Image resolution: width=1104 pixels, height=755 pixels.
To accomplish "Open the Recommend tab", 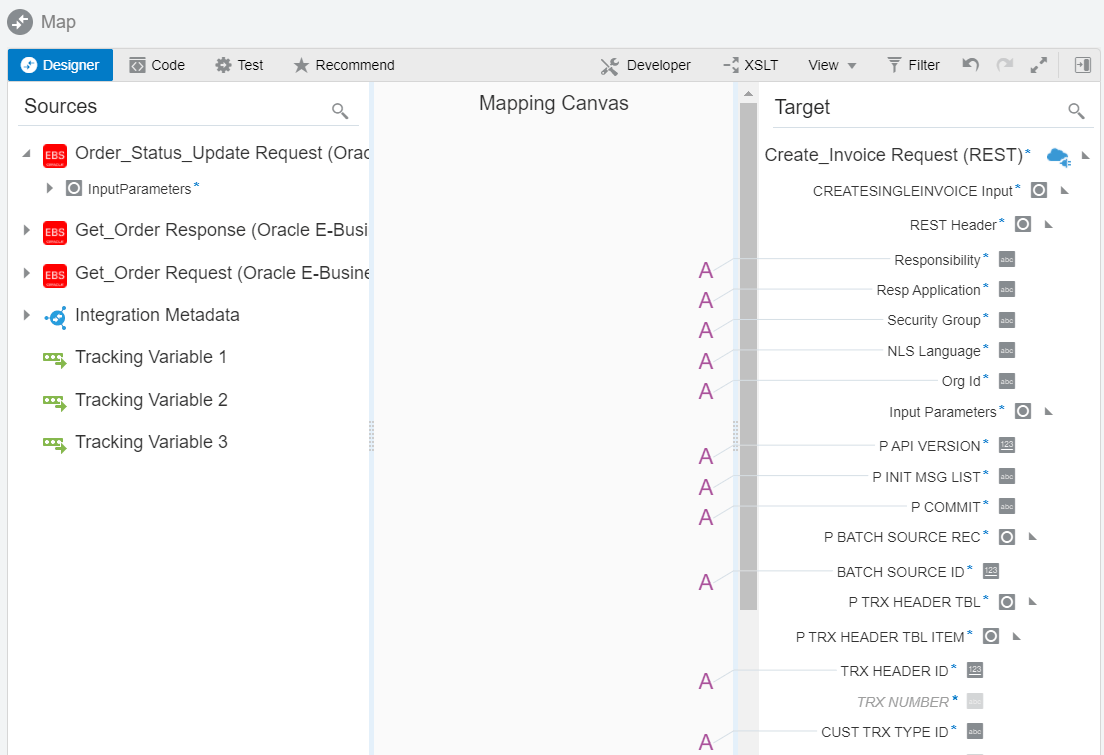I will pos(344,65).
